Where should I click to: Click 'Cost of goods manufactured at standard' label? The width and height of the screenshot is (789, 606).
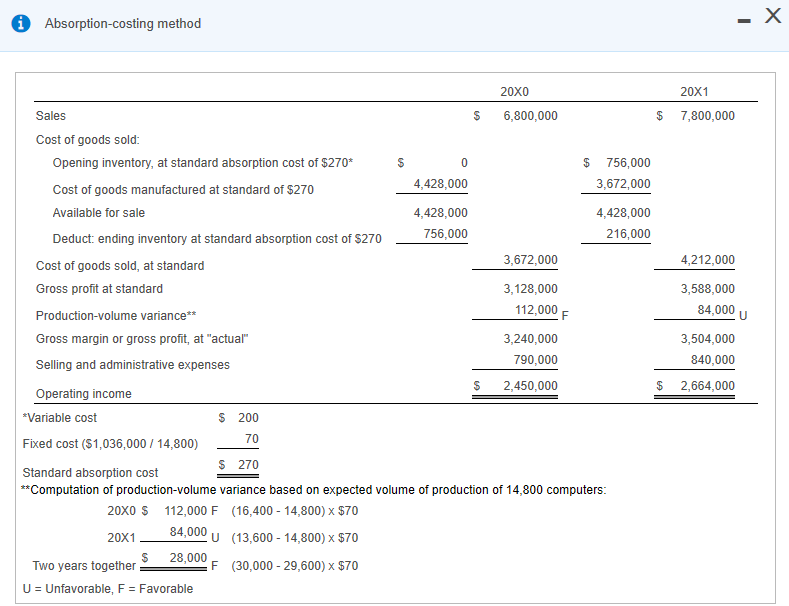pos(183,190)
